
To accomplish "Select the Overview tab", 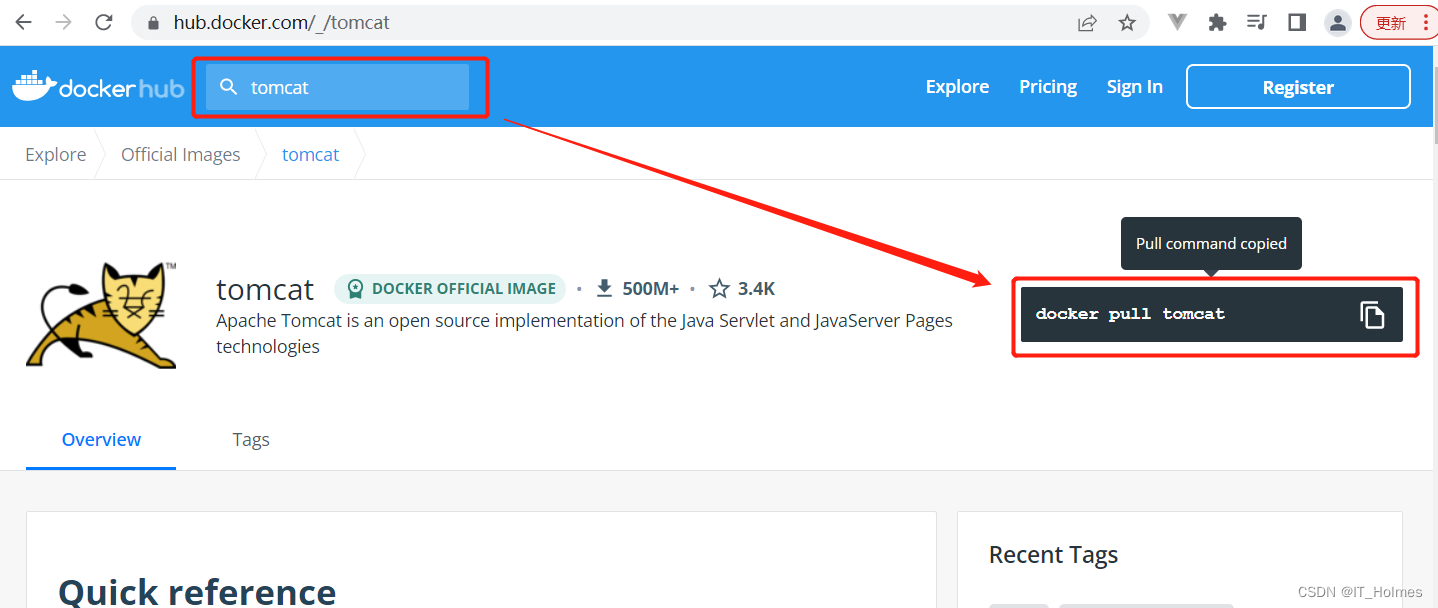I will 101,439.
